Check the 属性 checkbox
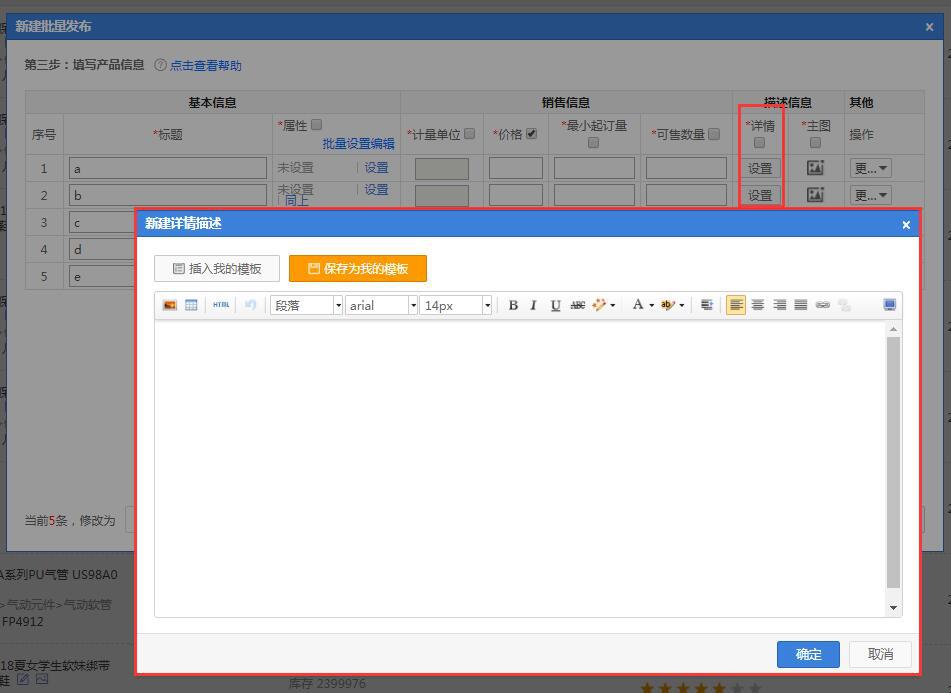The width and height of the screenshot is (951, 693). coord(317,125)
